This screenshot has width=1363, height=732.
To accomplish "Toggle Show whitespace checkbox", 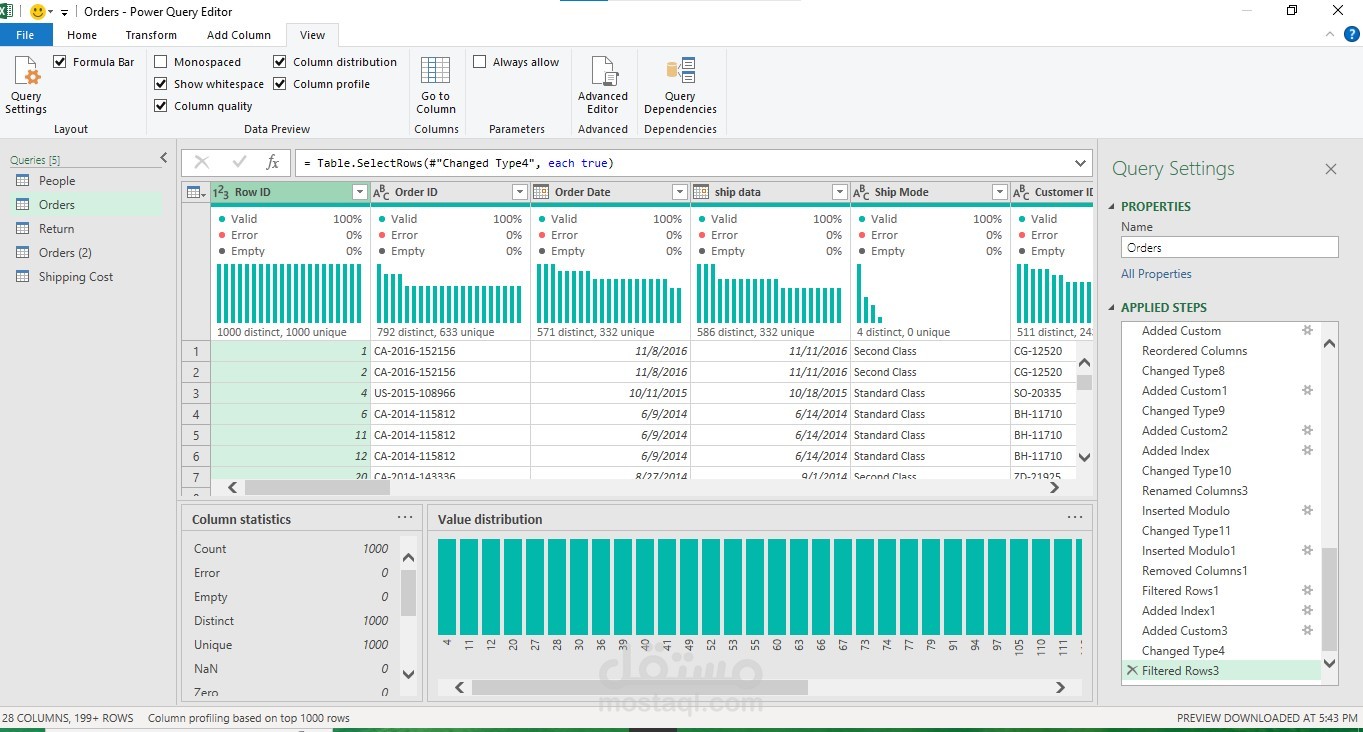I will coord(161,84).
